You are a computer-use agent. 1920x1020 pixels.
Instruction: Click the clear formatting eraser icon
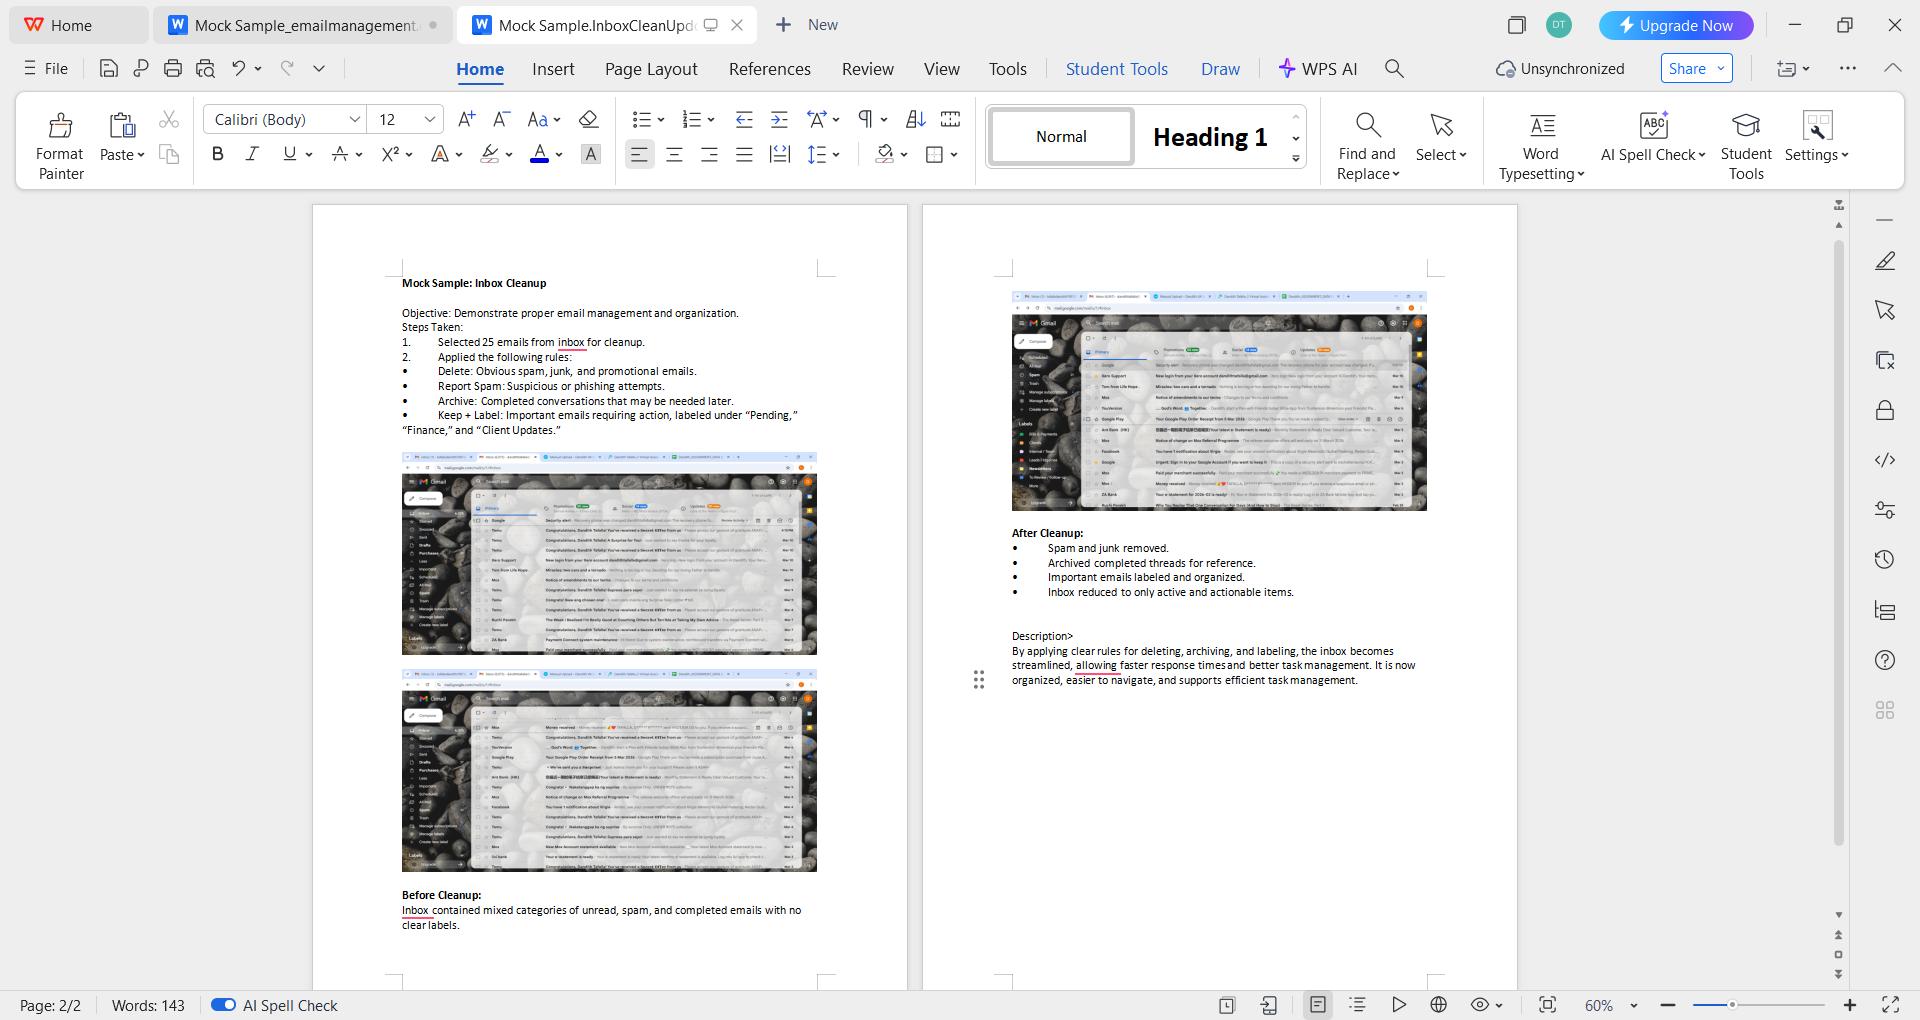[588, 120]
